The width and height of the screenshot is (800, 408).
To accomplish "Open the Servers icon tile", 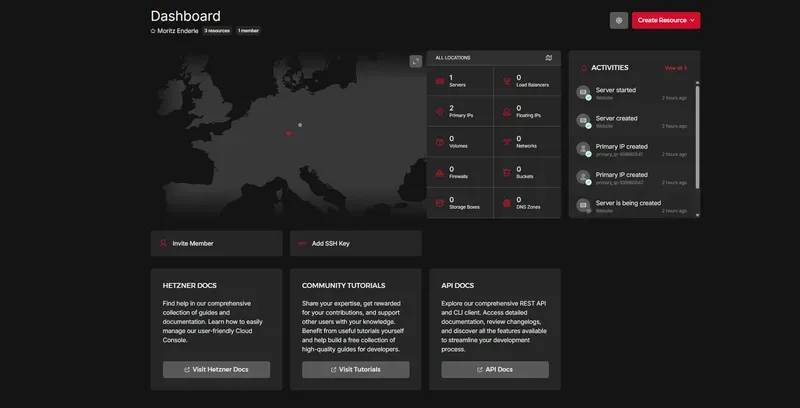I will (439, 81).
